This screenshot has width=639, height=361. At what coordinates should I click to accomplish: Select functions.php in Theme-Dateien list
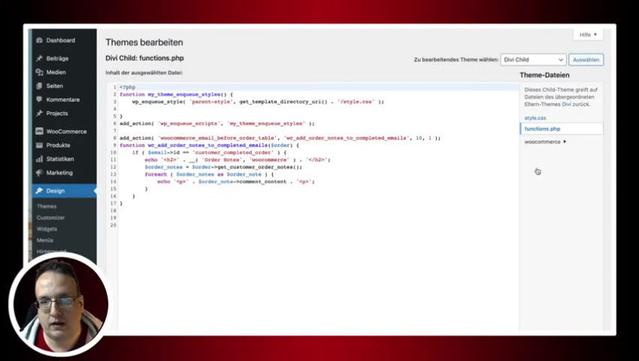coord(542,129)
